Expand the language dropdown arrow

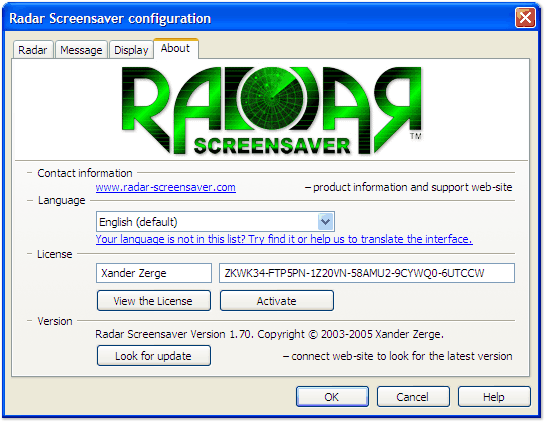325,221
